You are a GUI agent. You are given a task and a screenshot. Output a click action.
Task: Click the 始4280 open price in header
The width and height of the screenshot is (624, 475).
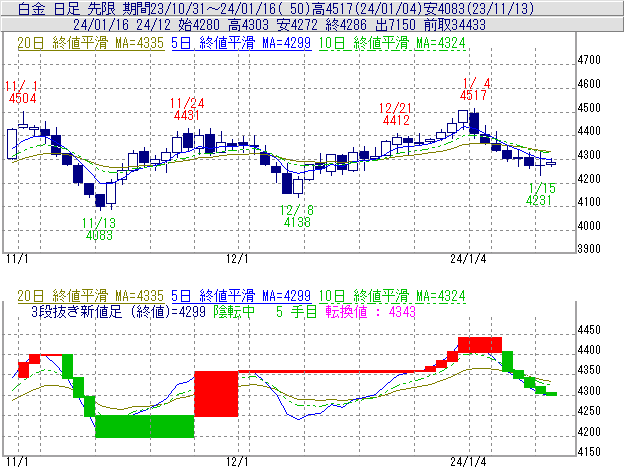tap(199, 25)
